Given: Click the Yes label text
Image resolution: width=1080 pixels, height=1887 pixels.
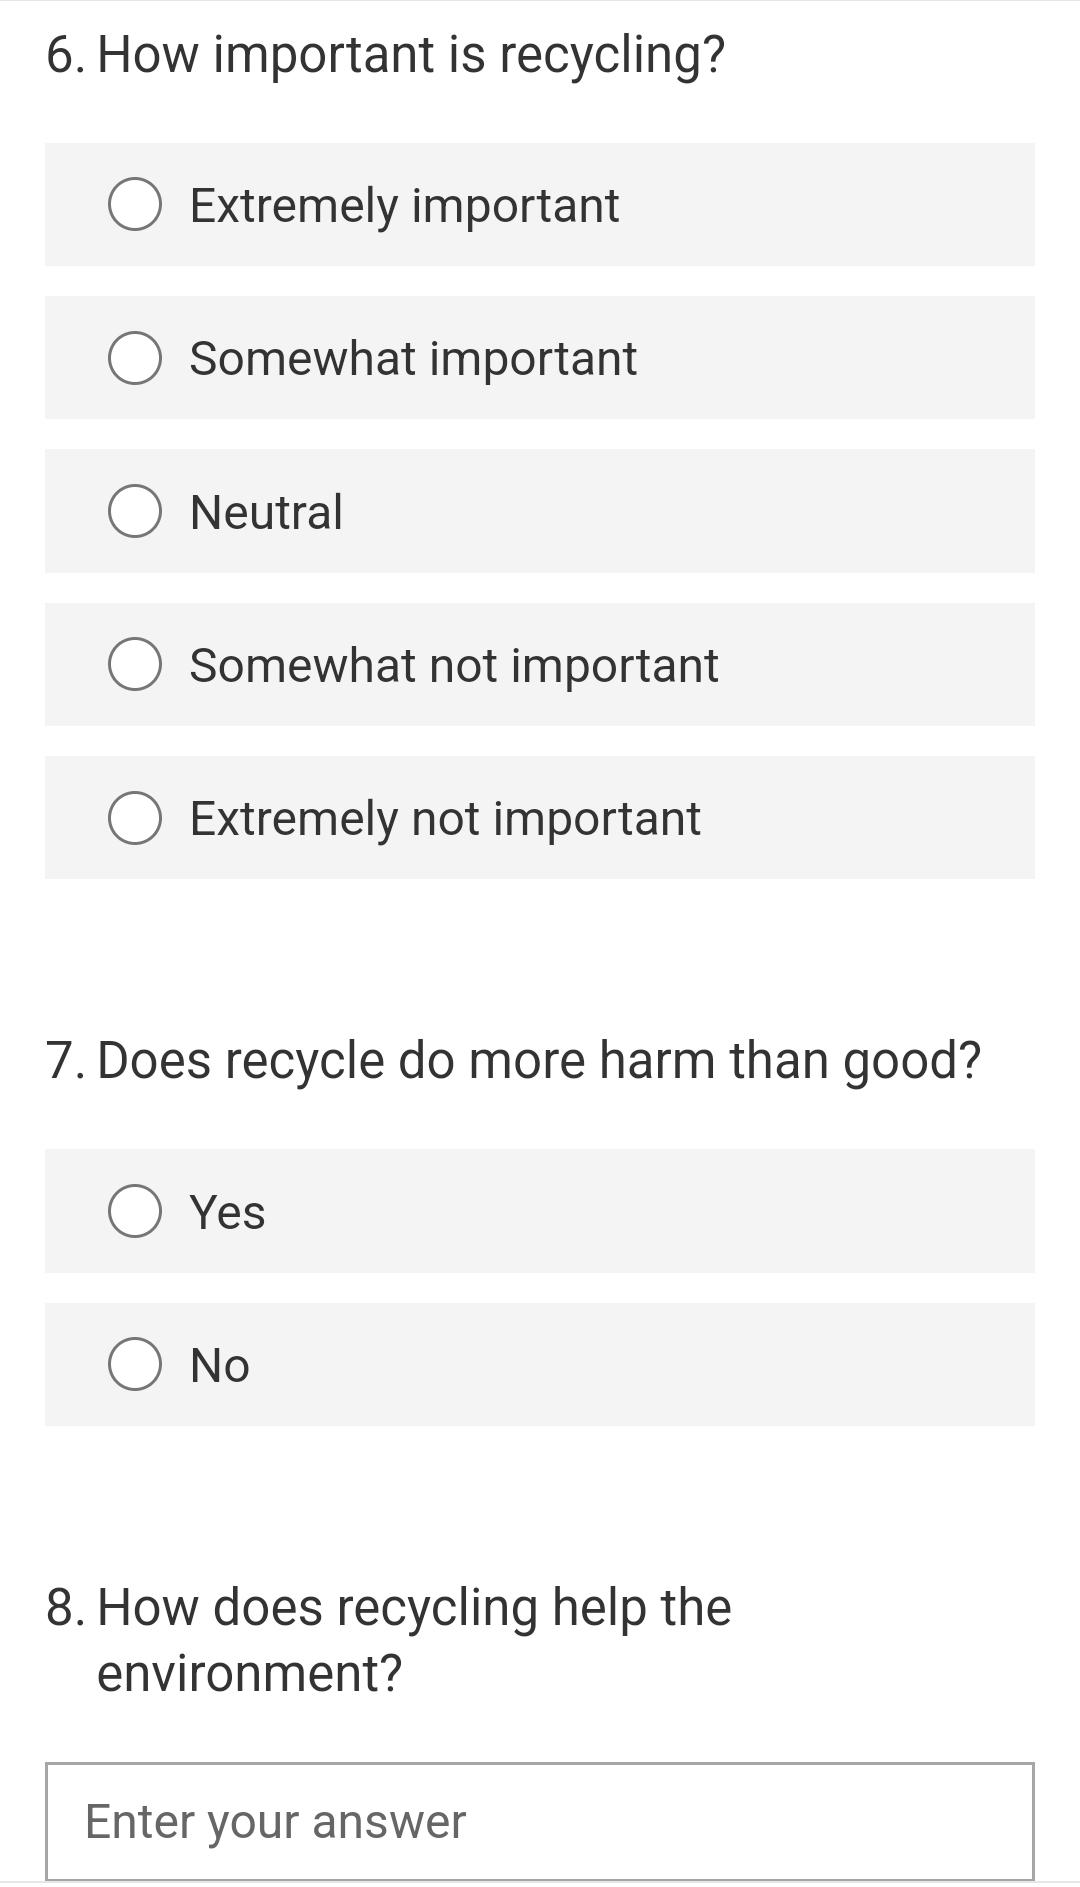Looking at the screenshot, I should click(227, 1211).
